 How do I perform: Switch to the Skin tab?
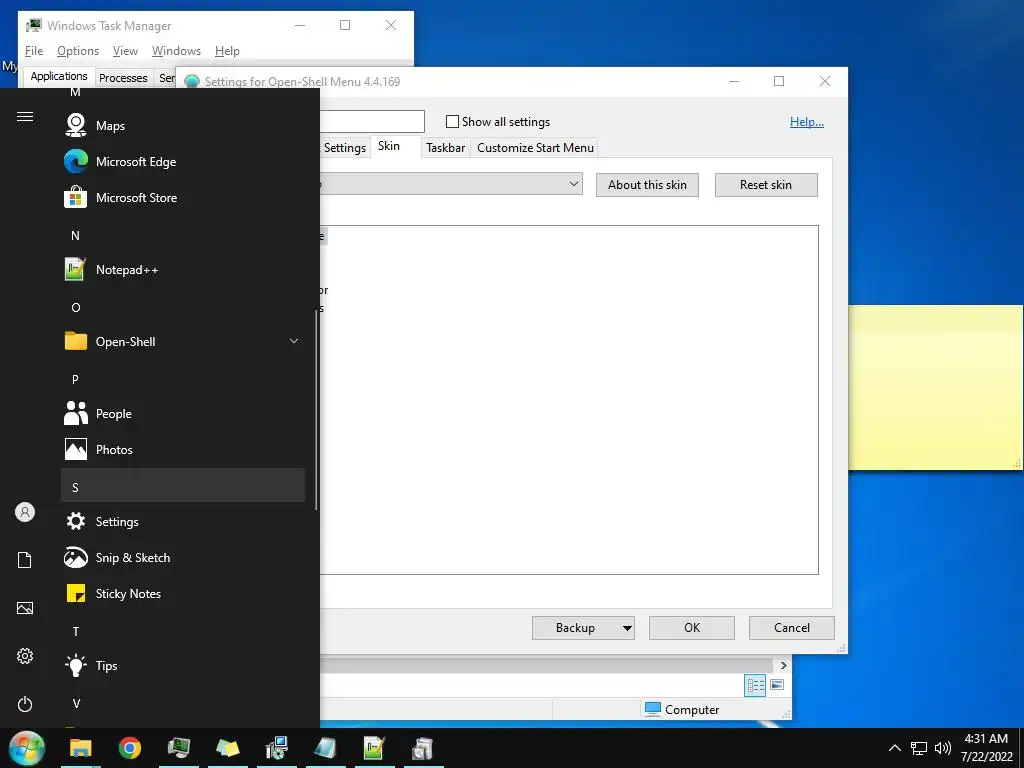[x=389, y=146]
